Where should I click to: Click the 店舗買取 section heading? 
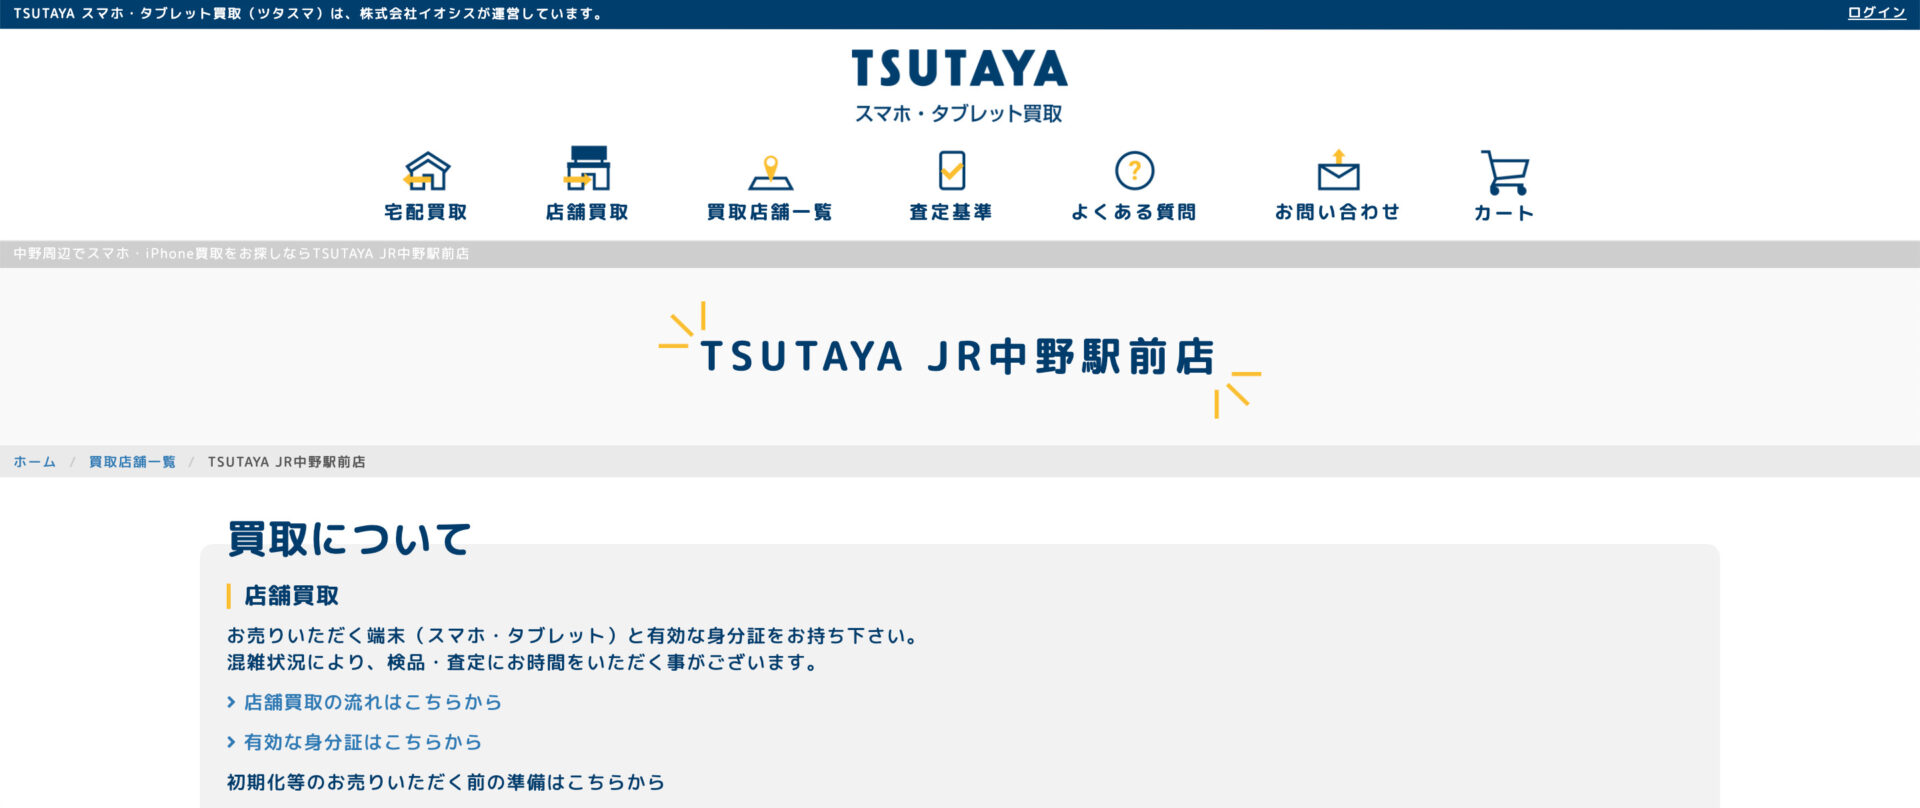click(291, 596)
